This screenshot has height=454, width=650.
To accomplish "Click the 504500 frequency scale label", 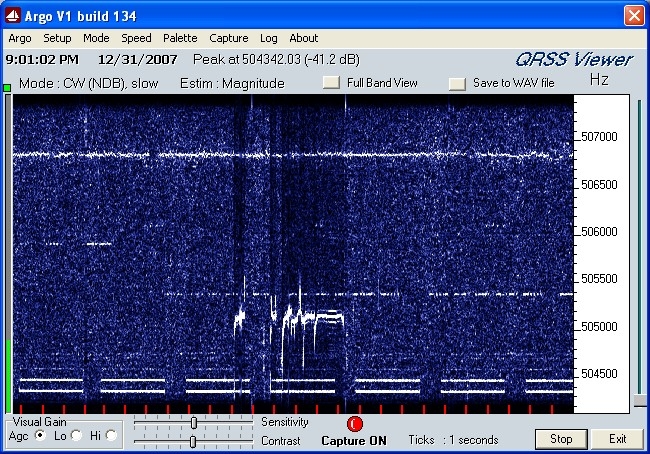I will click(x=599, y=374).
